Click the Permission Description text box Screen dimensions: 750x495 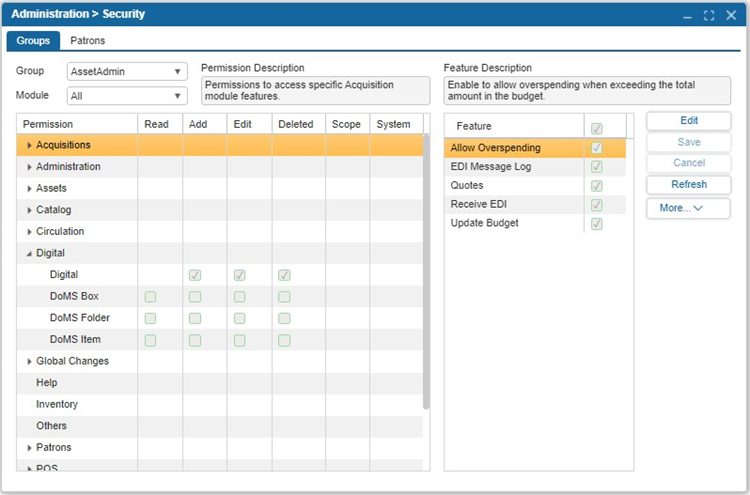coord(315,90)
